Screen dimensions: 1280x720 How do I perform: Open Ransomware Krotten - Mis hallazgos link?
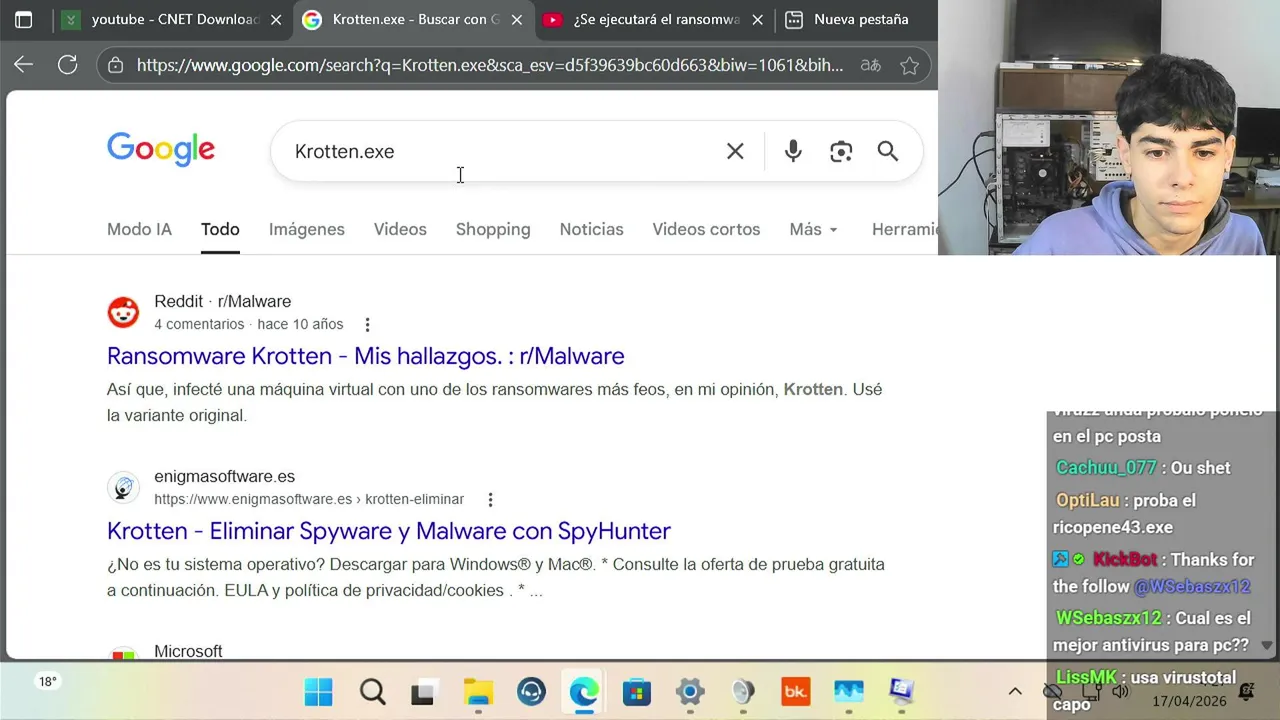point(365,356)
